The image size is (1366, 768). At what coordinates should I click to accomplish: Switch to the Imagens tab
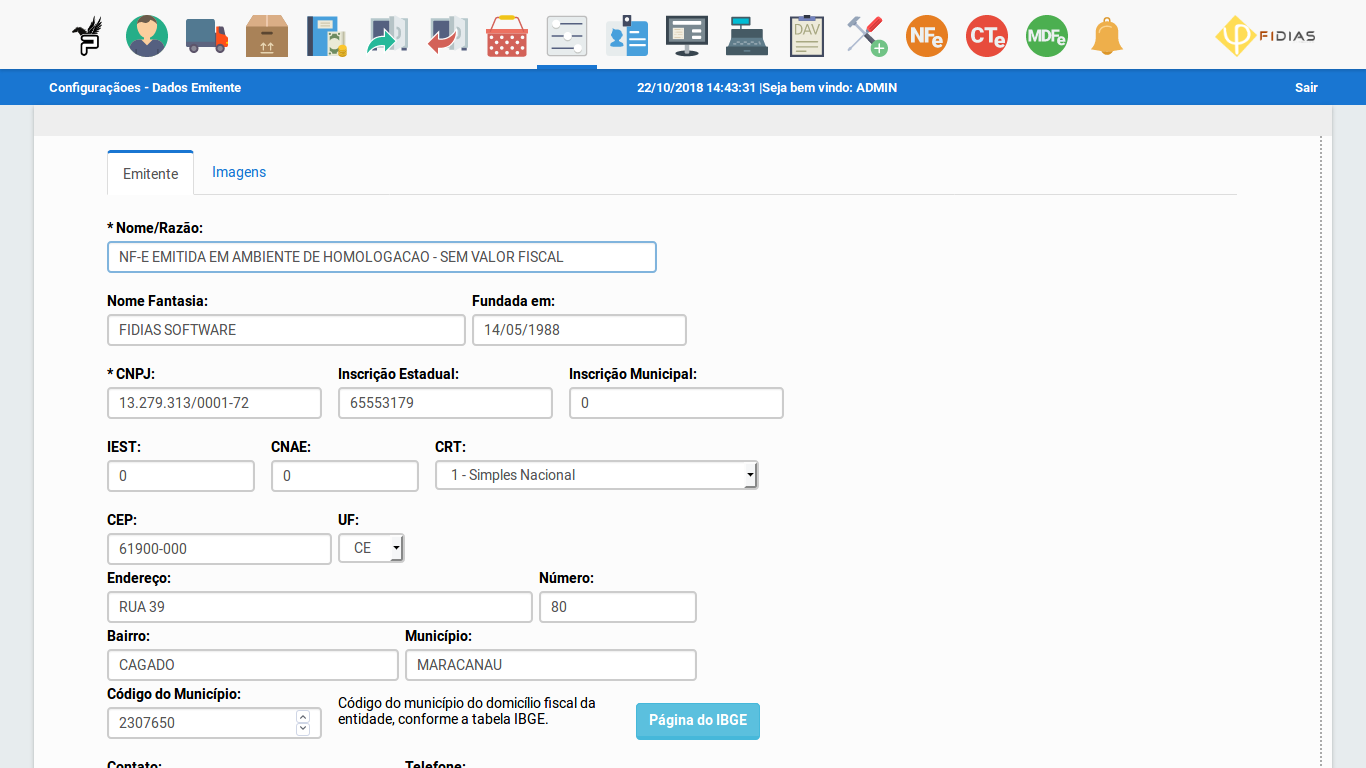[x=239, y=172]
